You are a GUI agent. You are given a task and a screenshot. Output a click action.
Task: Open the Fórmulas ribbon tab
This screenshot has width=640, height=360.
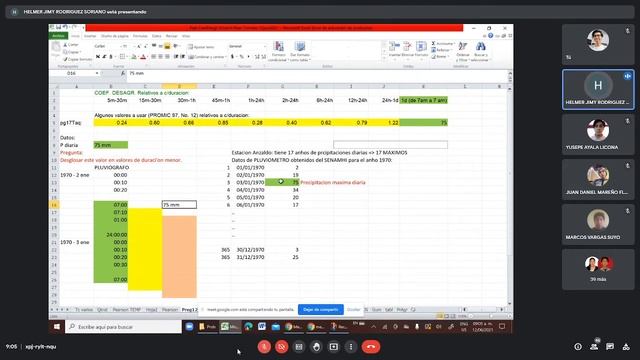point(140,36)
